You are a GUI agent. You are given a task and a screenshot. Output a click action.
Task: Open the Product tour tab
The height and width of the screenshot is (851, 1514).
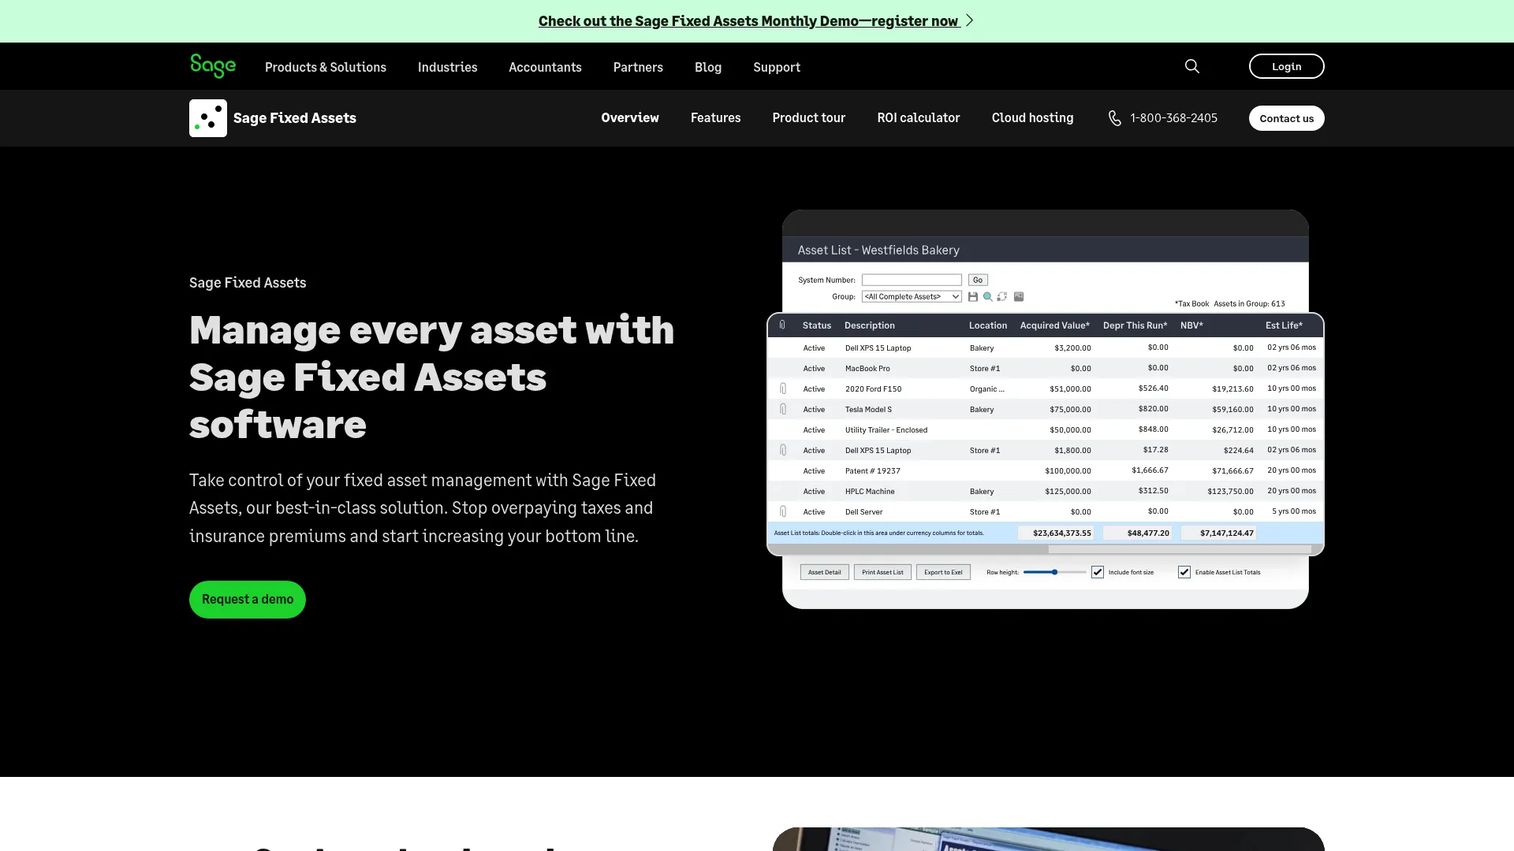809,118
